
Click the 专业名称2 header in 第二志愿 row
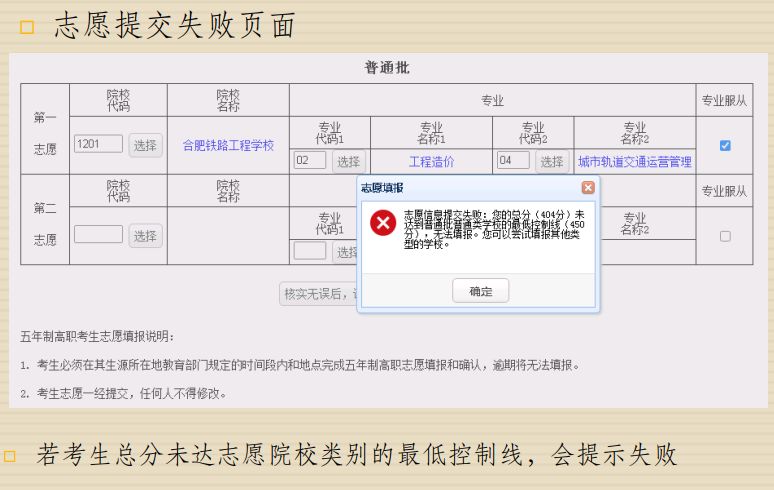point(635,224)
